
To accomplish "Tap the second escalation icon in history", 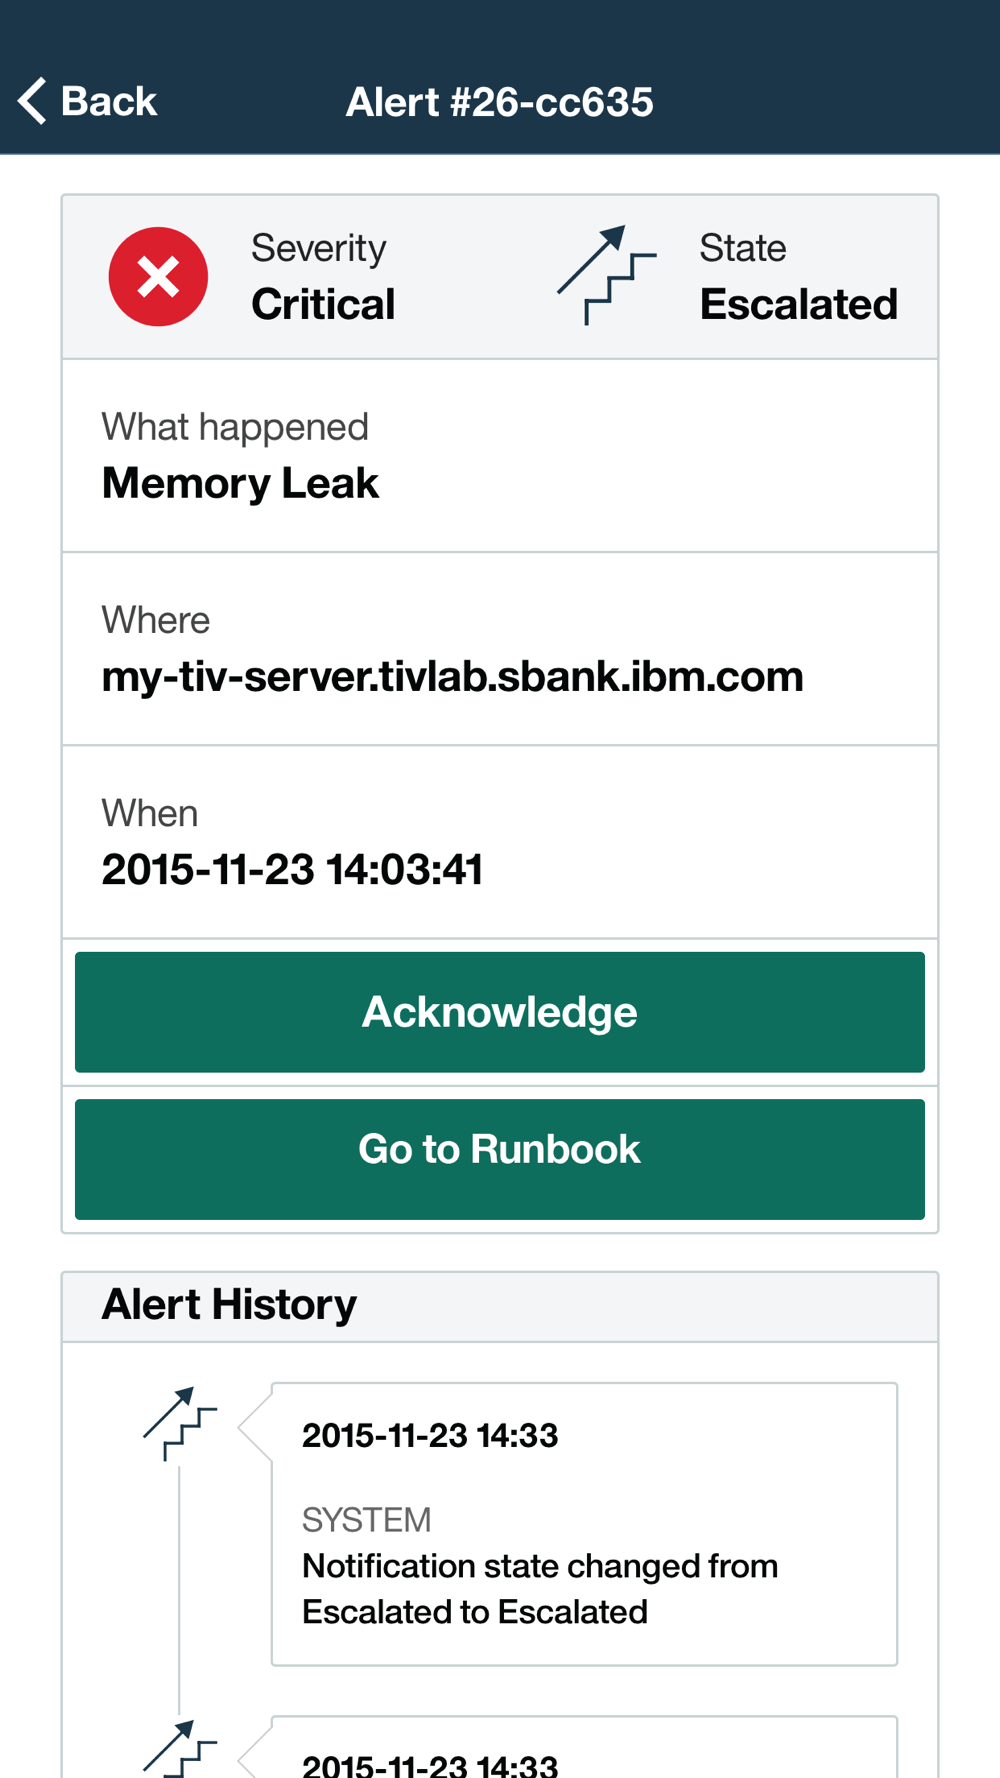I will point(180,1748).
